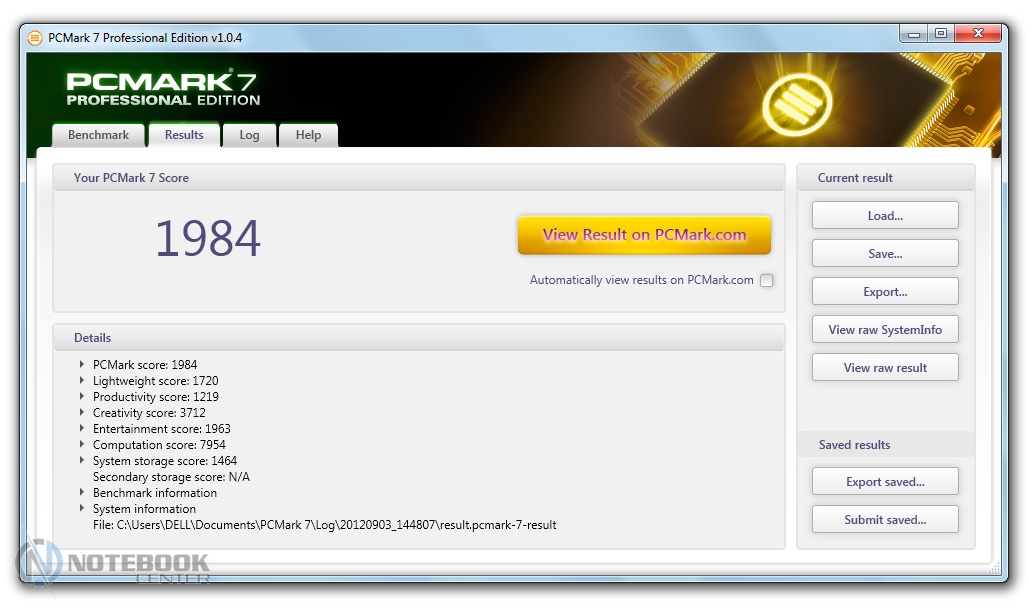Open the Help tab
This screenshot has height=610, width=1036.
pos(308,135)
